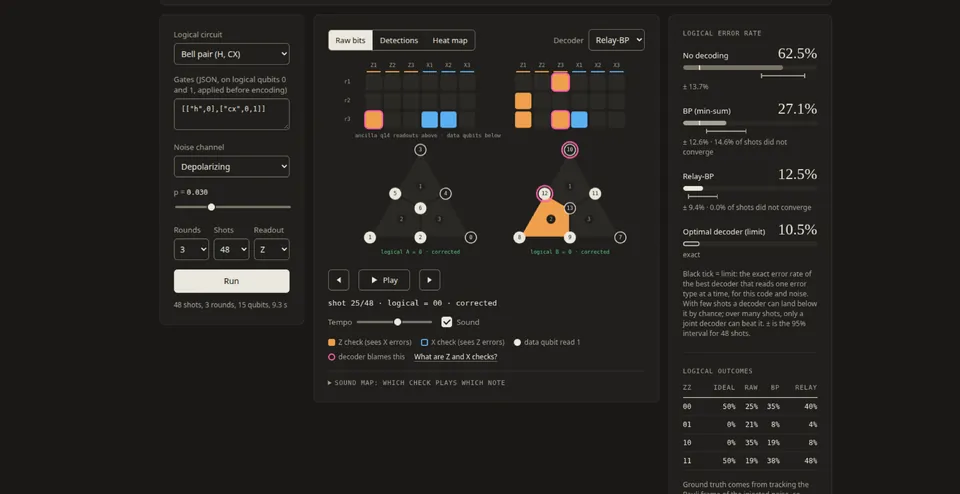Click data qubit 11 node in logical B
This screenshot has height=494, width=960.
pyautogui.click(x=594, y=193)
